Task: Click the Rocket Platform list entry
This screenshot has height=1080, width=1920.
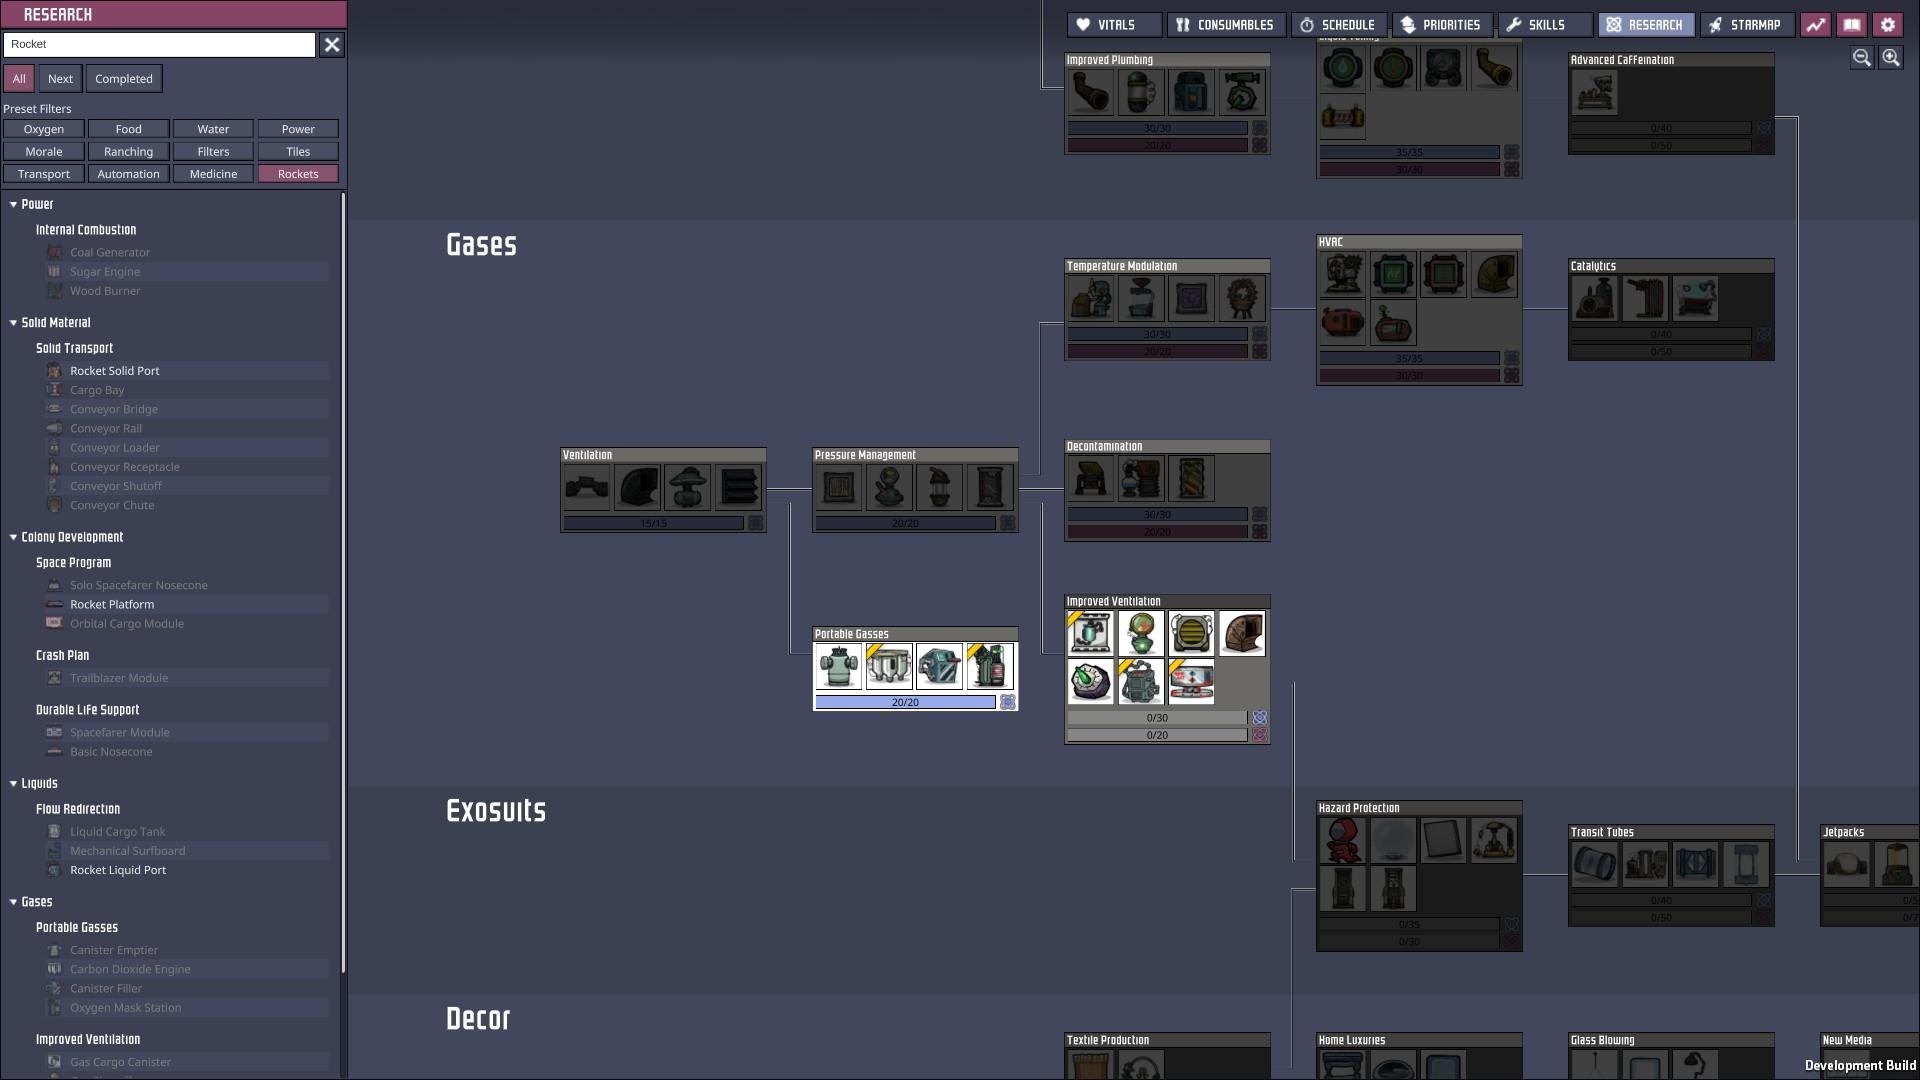Action: (x=112, y=605)
